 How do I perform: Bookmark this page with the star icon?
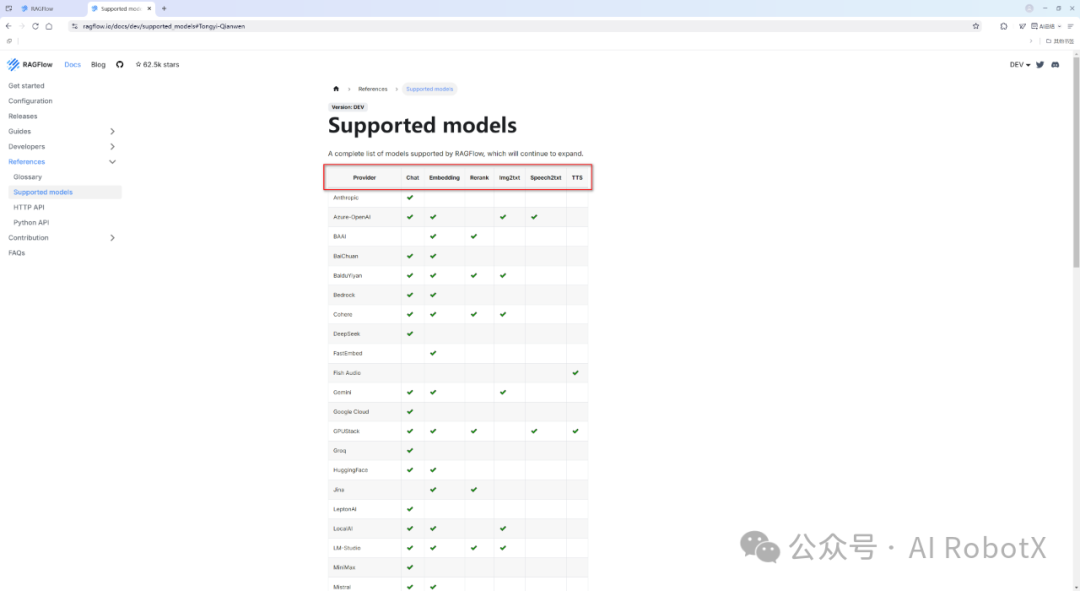(976, 26)
